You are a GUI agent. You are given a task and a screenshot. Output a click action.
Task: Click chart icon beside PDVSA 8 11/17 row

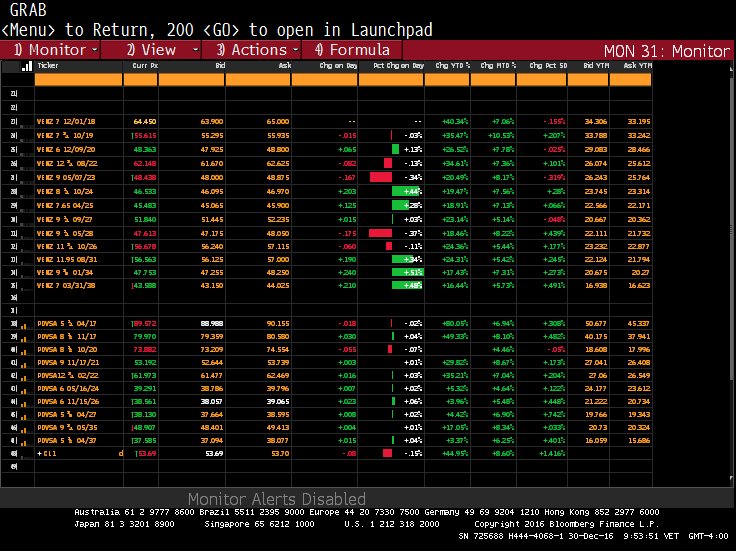24,337
